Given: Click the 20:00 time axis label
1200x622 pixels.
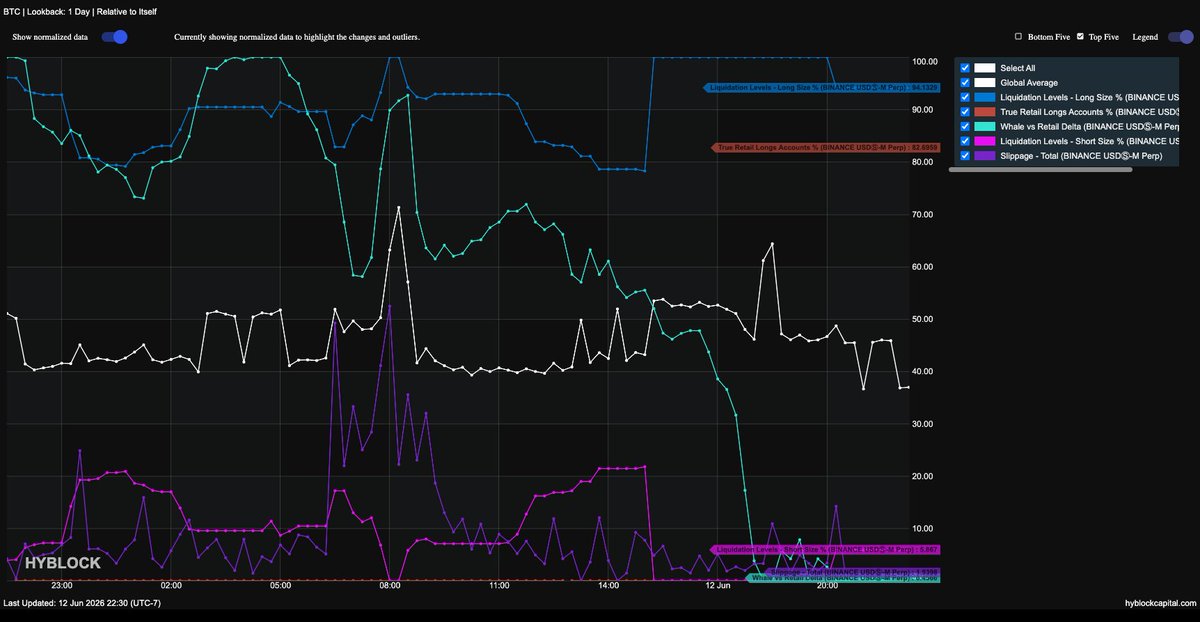Looking at the screenshot, I should pyautogui.click(x=827, y=586).
